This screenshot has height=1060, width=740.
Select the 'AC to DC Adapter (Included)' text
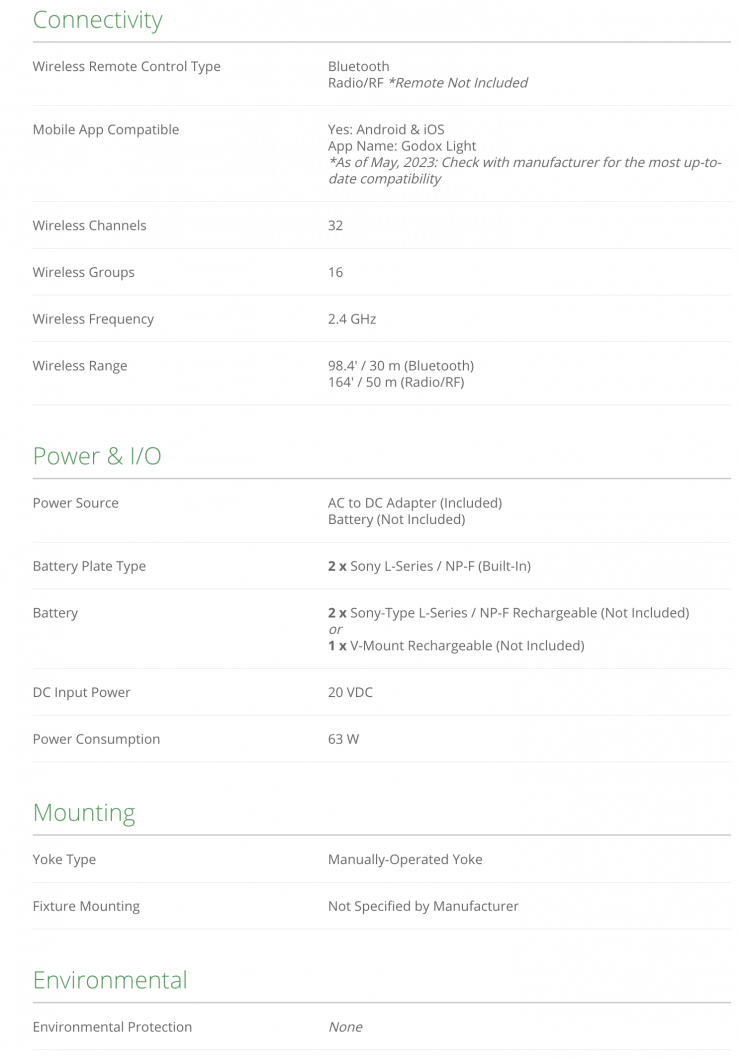click(414, 502)
